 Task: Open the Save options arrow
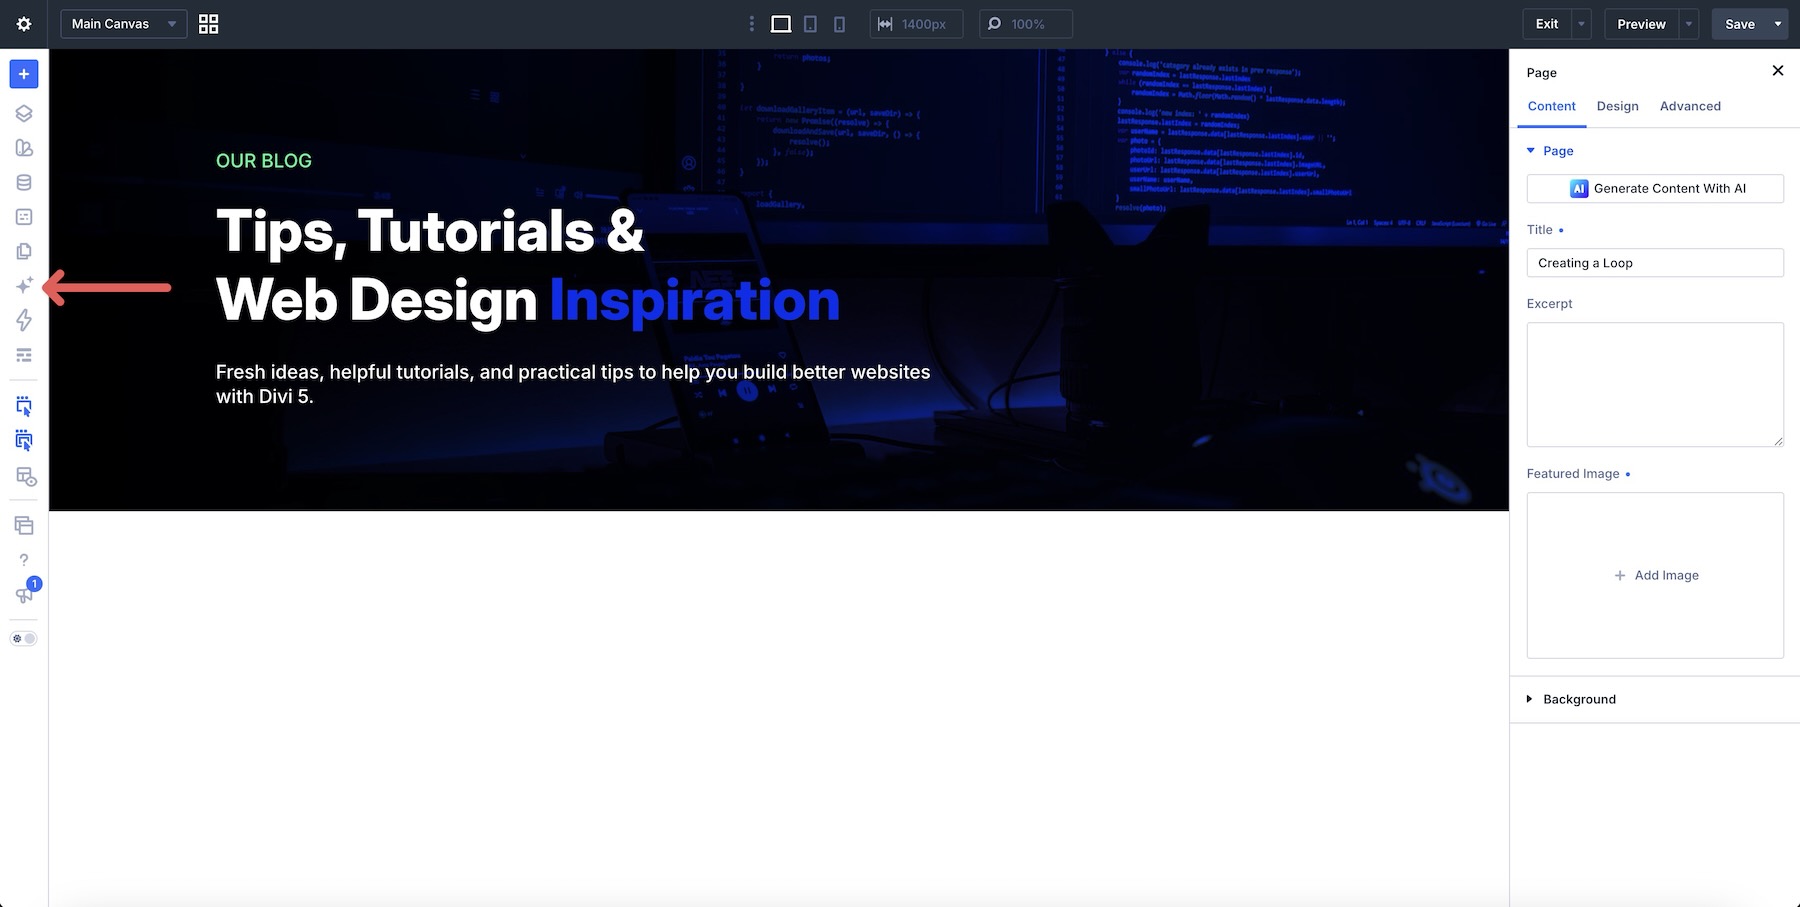coord(1778,24)
